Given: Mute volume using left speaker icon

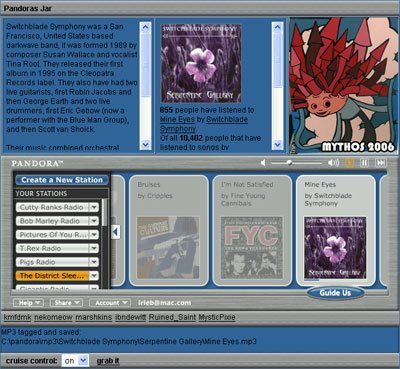Looking at the screenshot, I should (263, 163).
